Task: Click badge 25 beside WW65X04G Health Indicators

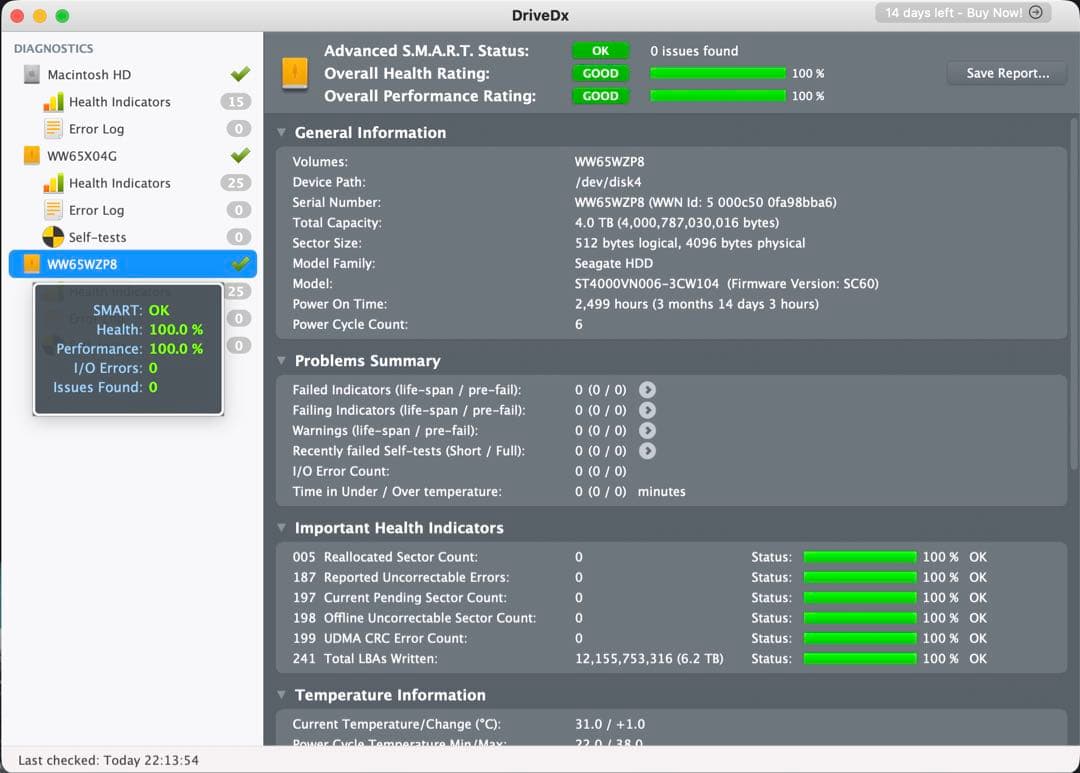Action: (x=236, y=183)
